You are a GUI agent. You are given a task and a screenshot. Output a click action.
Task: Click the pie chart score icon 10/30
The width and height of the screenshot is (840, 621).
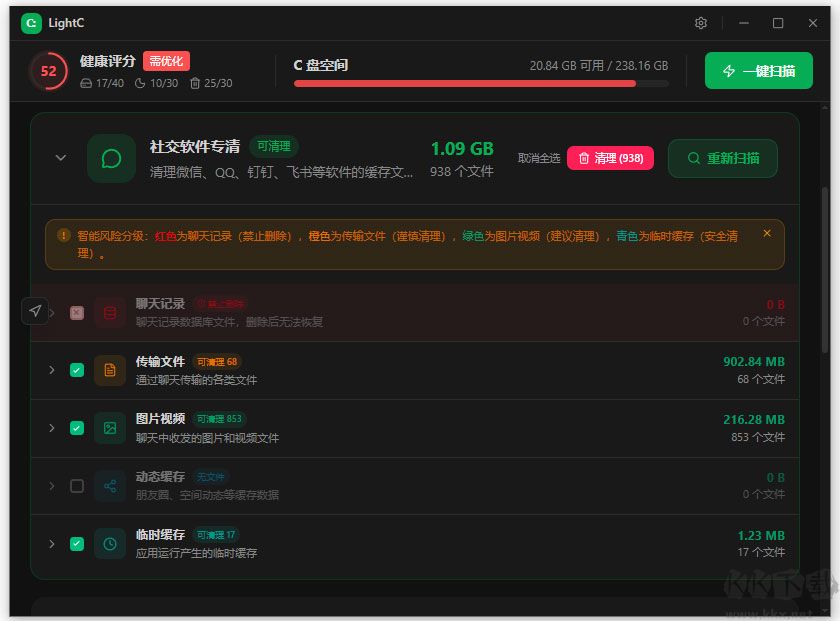[140, 84]
